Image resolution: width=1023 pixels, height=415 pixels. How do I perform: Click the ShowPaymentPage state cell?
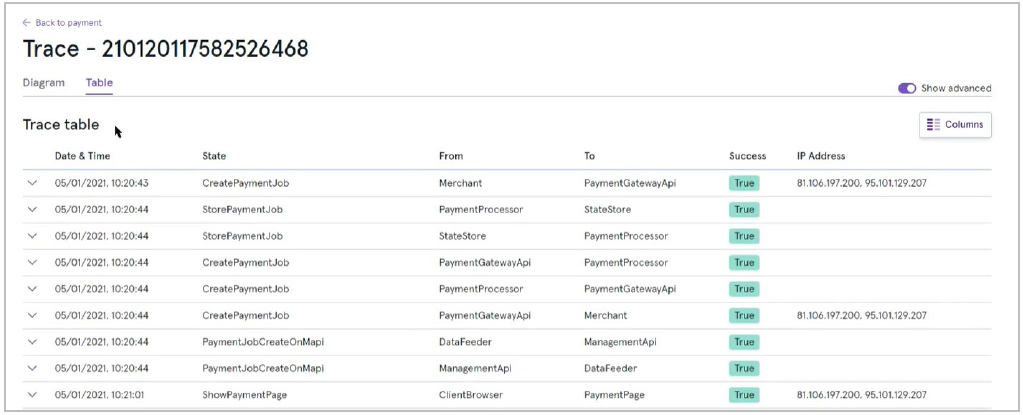(245, 395)
